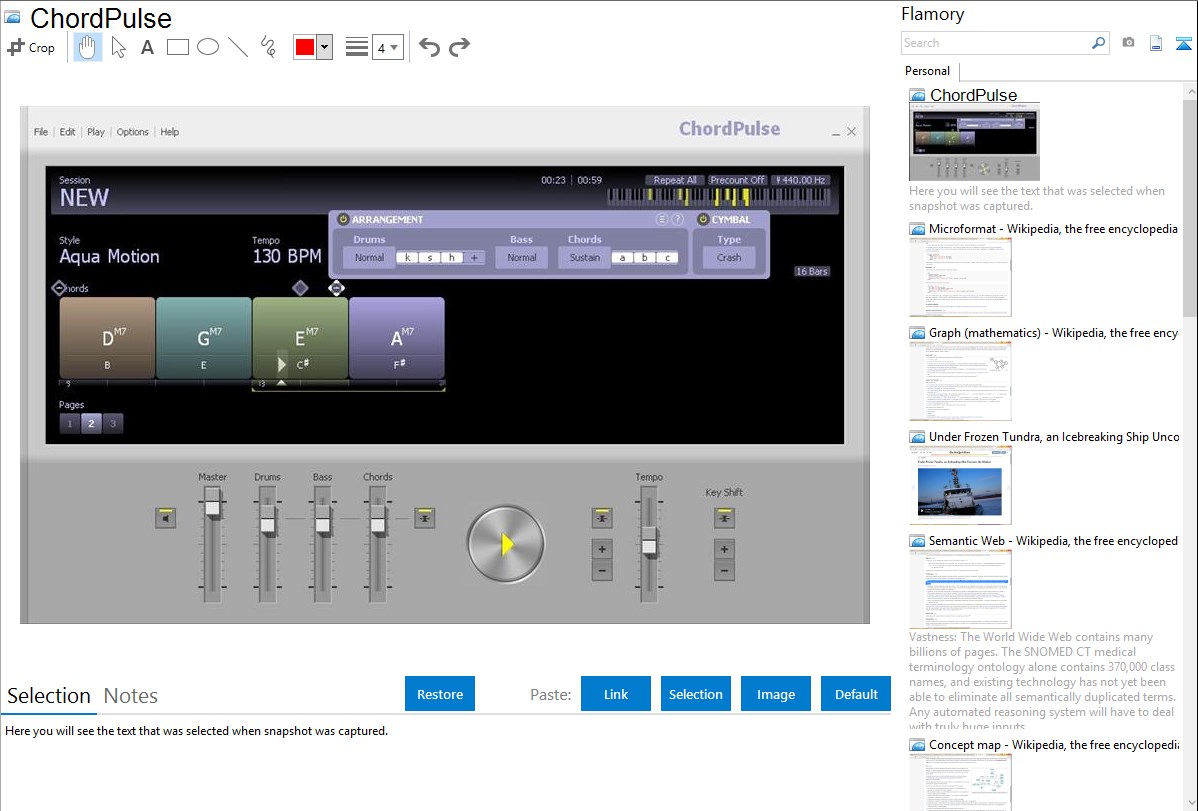The image size is (1198, 811).
Task: Open ChordPulse Options menu
Action: pos(132,131)
